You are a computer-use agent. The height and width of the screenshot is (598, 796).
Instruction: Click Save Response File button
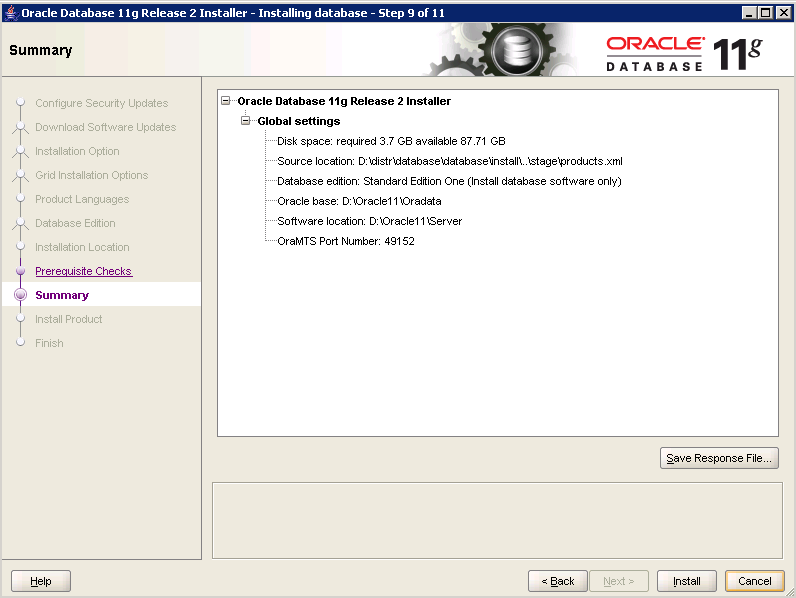tap(719, 458)
